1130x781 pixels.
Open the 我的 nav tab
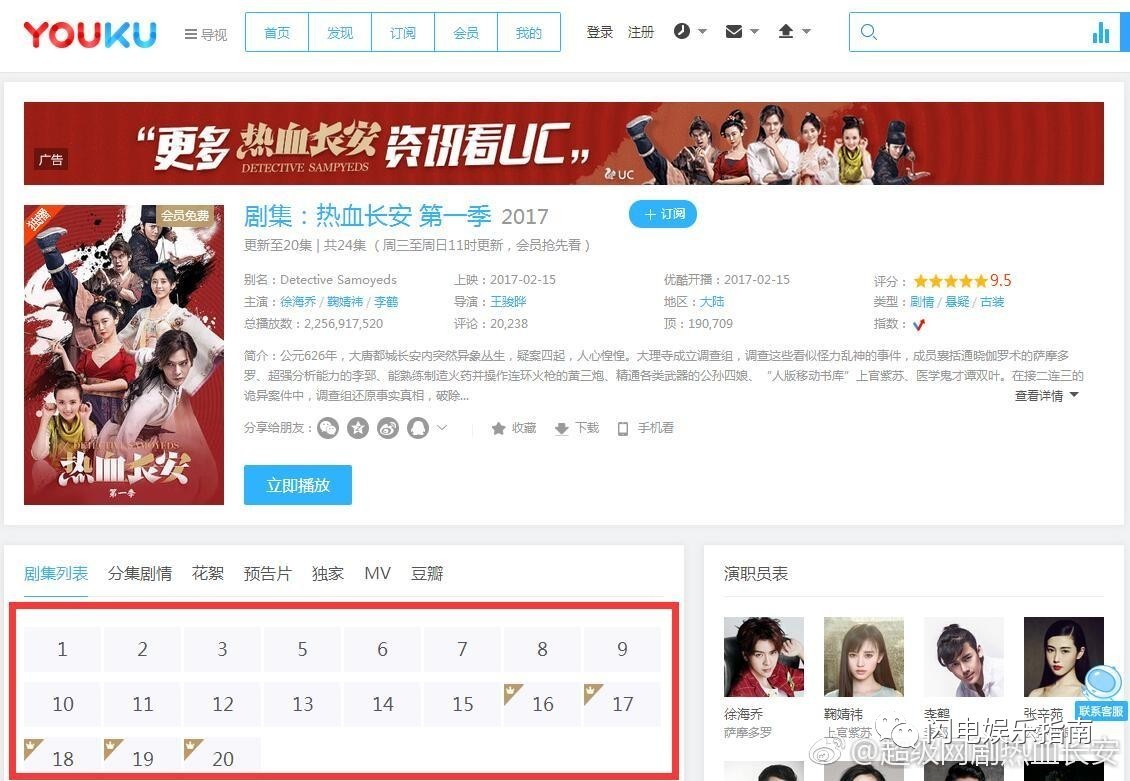pyautogui.click(x=529, y=32)
